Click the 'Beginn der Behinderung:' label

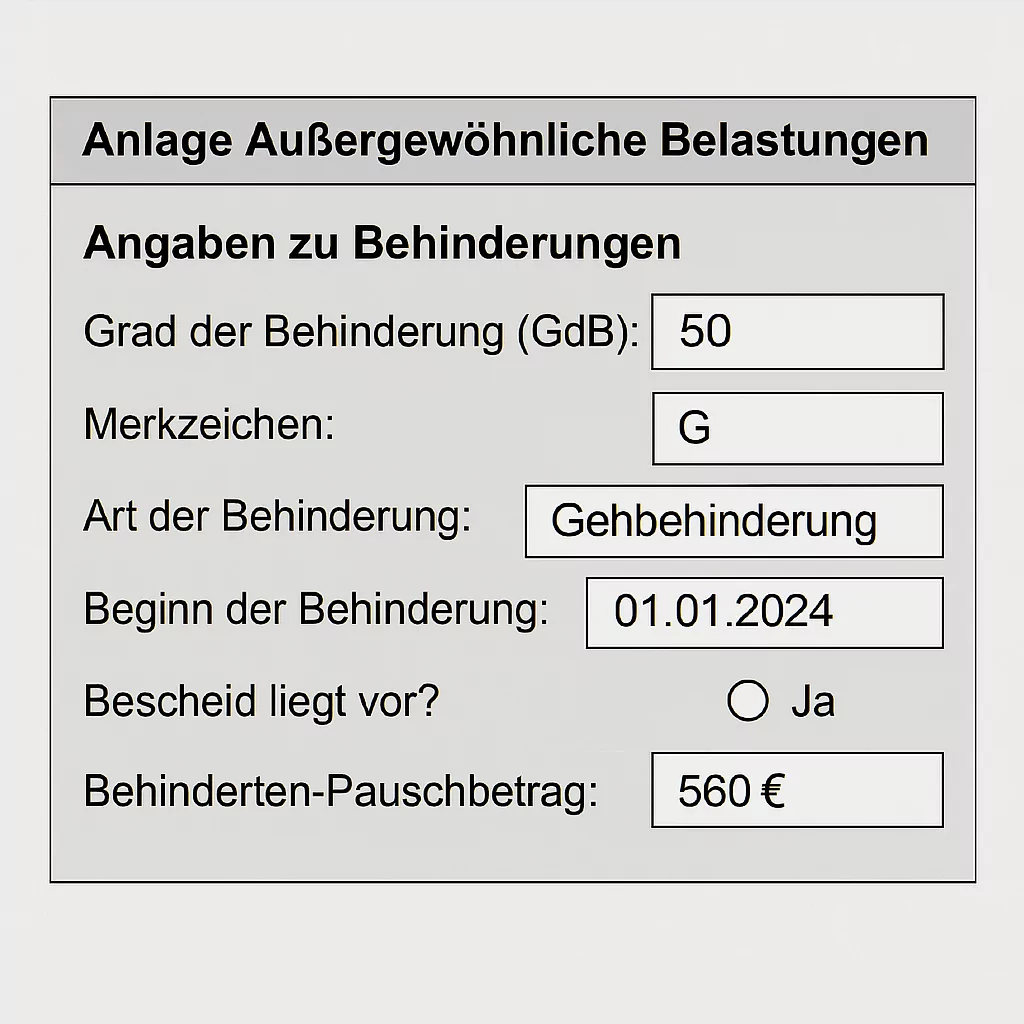[x=316, y=609]
